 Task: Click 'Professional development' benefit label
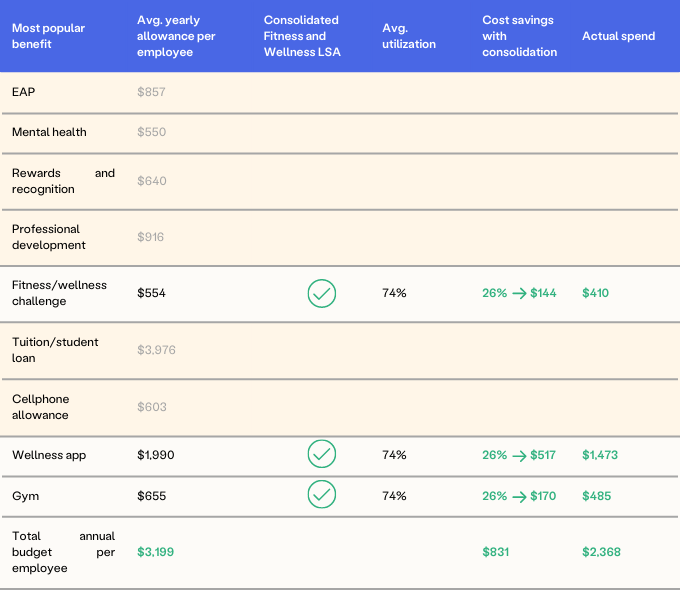[x=49, y=237]
